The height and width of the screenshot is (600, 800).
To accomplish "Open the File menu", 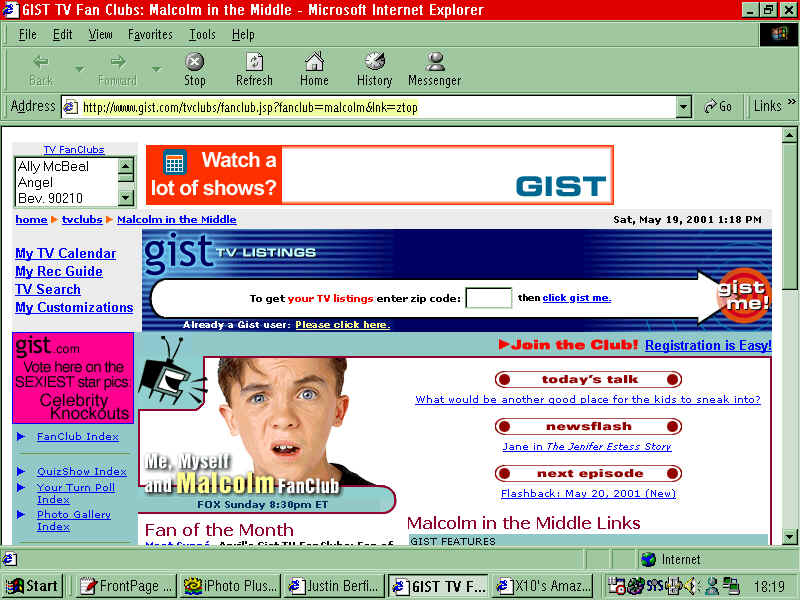I will pos(28,35).
